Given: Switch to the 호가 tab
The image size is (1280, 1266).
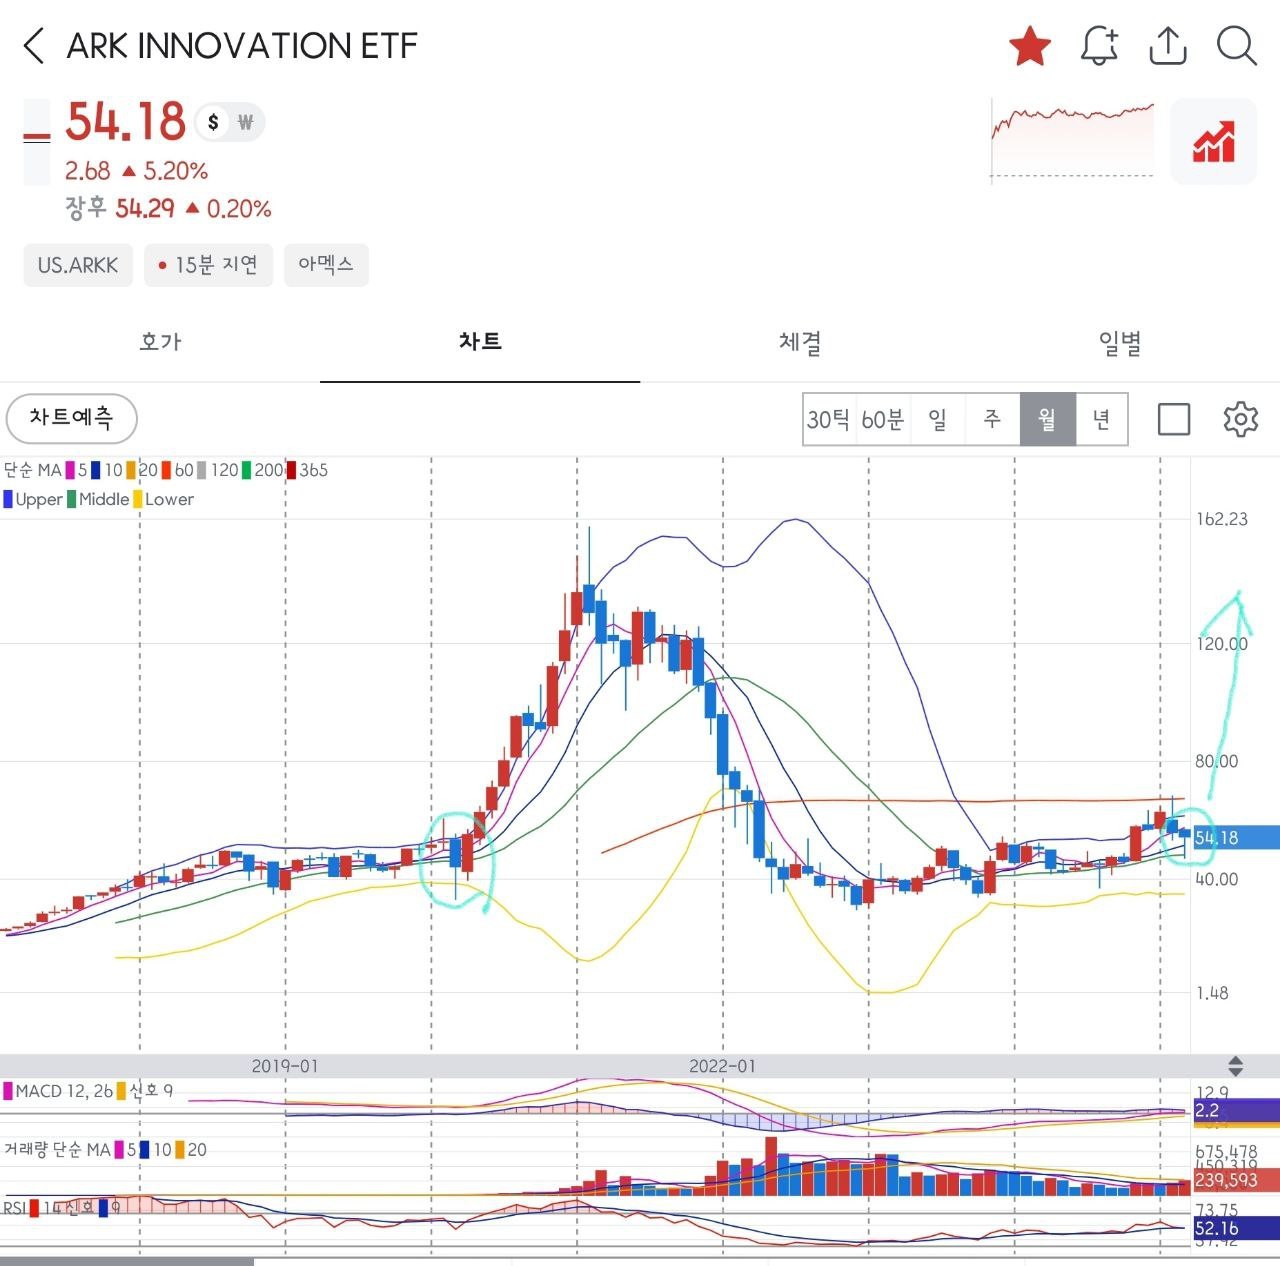Looking at the screenshot, I should click(x=160, y=342).
